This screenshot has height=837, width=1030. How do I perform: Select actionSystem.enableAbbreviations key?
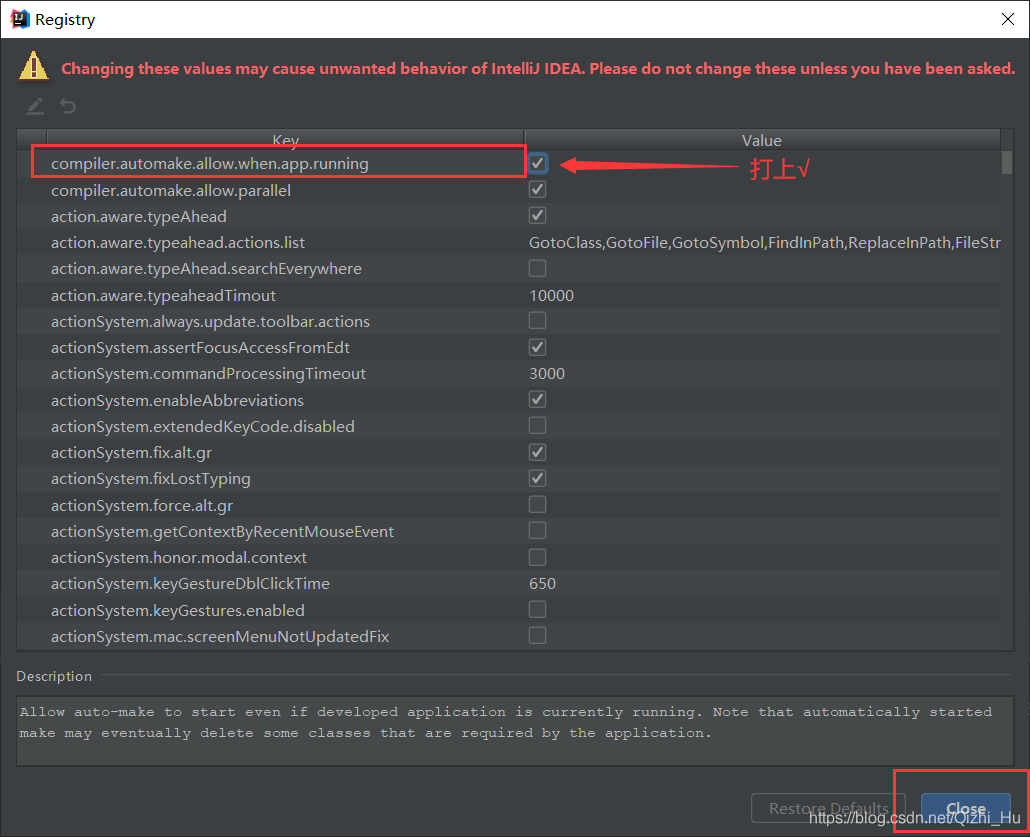(177, 400)
